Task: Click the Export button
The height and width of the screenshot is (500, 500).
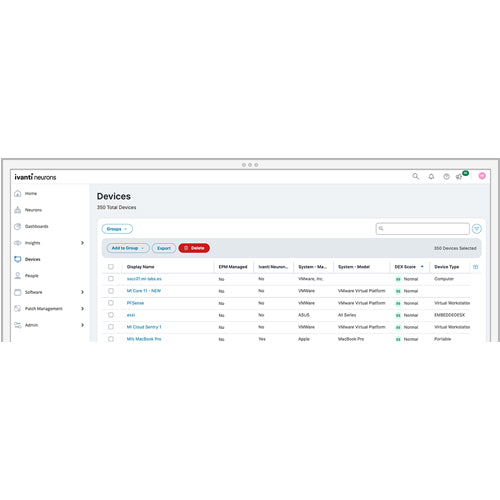Action: [x=164, y=248]
